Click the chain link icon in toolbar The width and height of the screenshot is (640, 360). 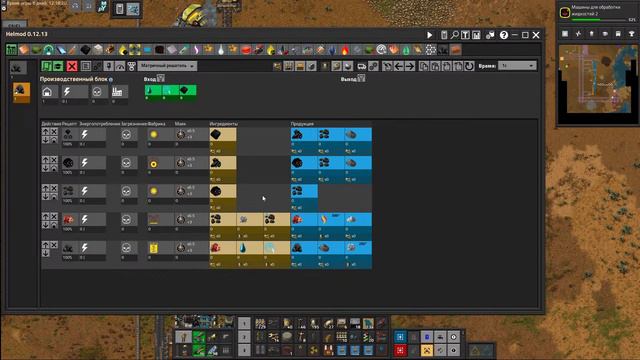373,66
